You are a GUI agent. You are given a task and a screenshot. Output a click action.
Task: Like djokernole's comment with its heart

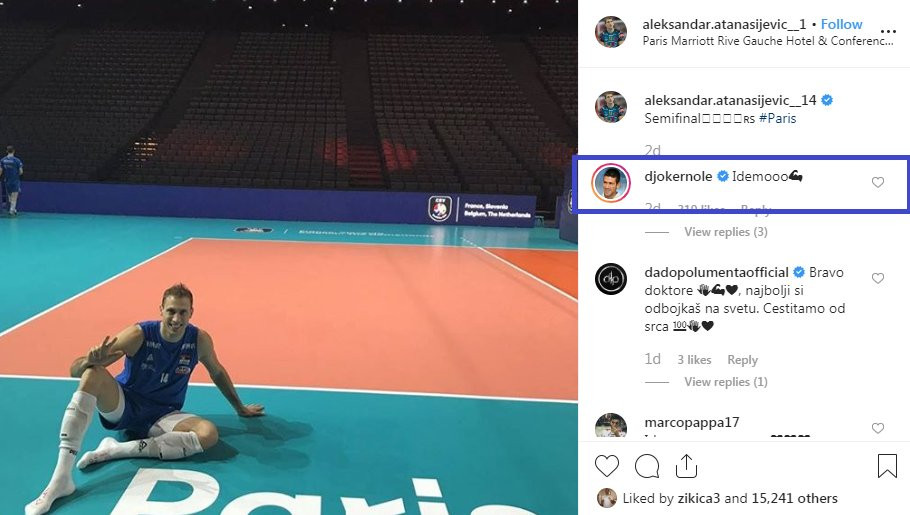click(878, 182)
